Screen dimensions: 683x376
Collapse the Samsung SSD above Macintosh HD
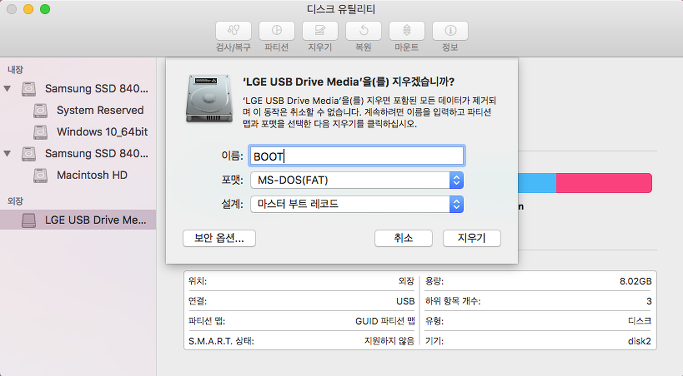point(7,153)
